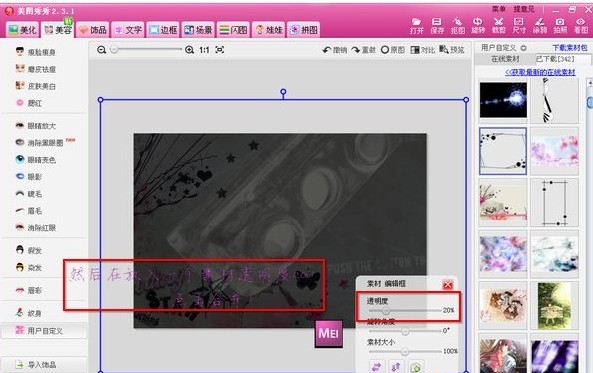593x373 pixels.
Task: Undo with the 撤销 button
Action: point(335,50)
